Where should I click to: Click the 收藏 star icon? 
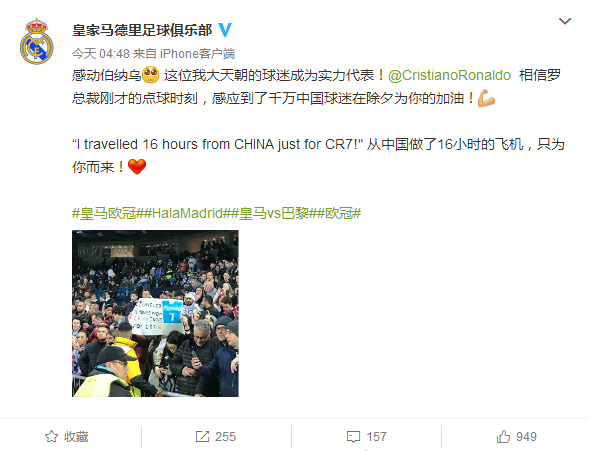click(51, 436)
